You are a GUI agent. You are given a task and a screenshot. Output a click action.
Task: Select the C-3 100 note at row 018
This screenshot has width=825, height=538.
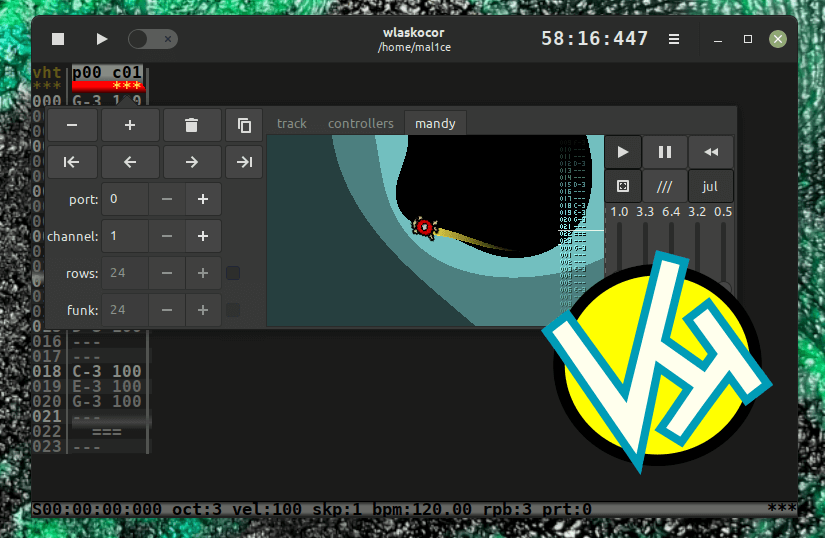[107, 371]
